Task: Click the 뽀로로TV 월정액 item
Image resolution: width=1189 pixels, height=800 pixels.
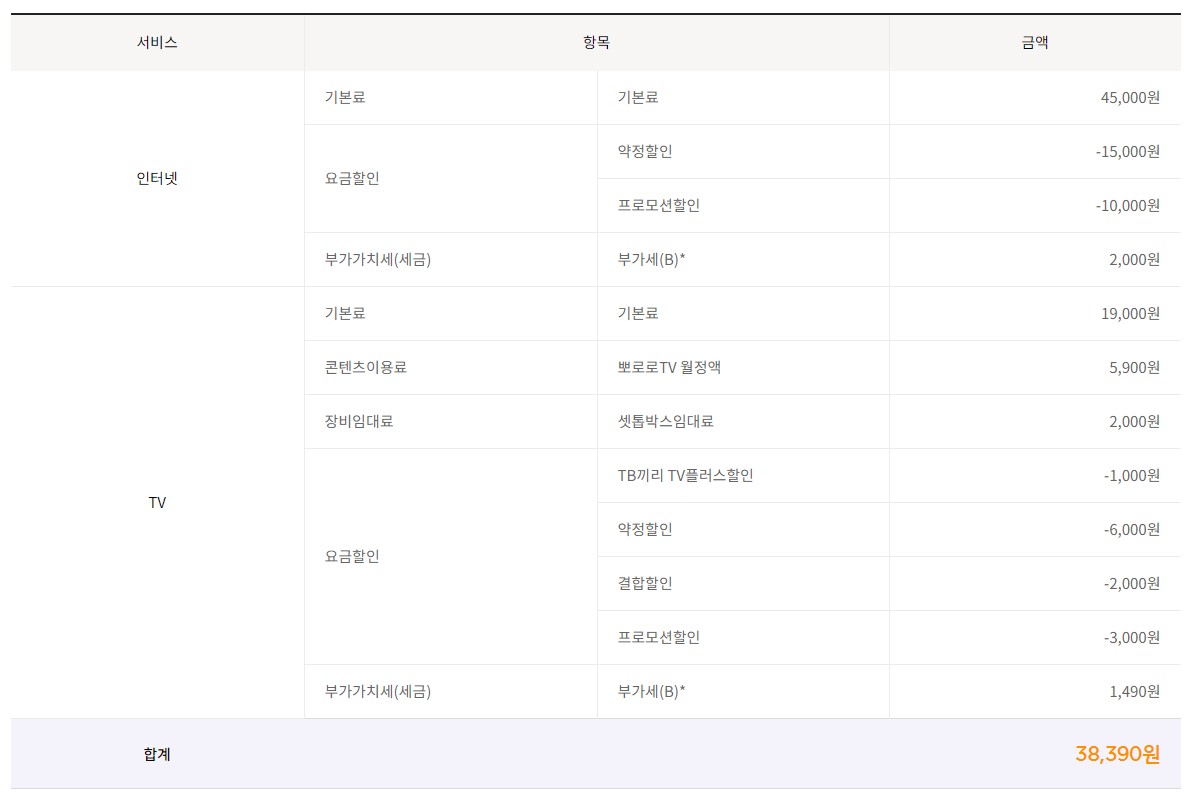Action: point(669,368)
